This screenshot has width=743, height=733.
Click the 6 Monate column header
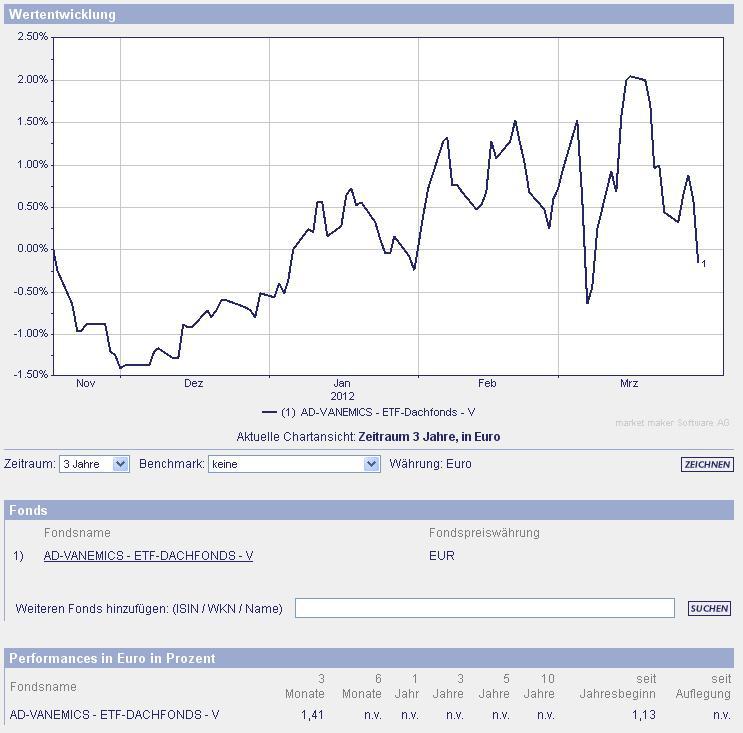point(362,686)
